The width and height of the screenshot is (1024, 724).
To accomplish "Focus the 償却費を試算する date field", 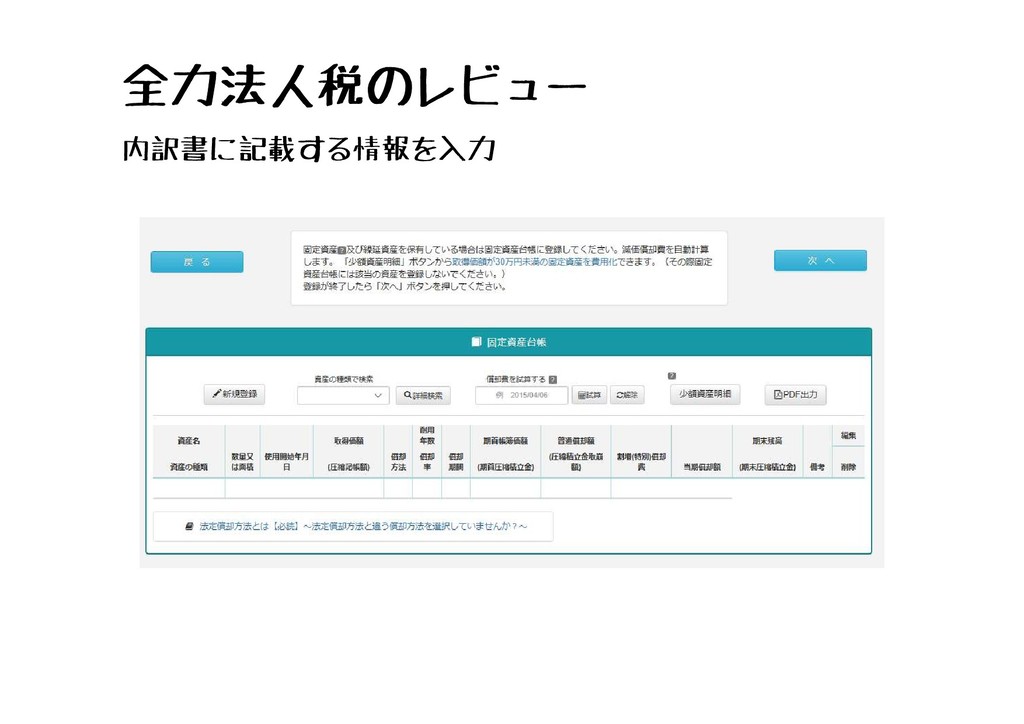I will tap(522, 395).
